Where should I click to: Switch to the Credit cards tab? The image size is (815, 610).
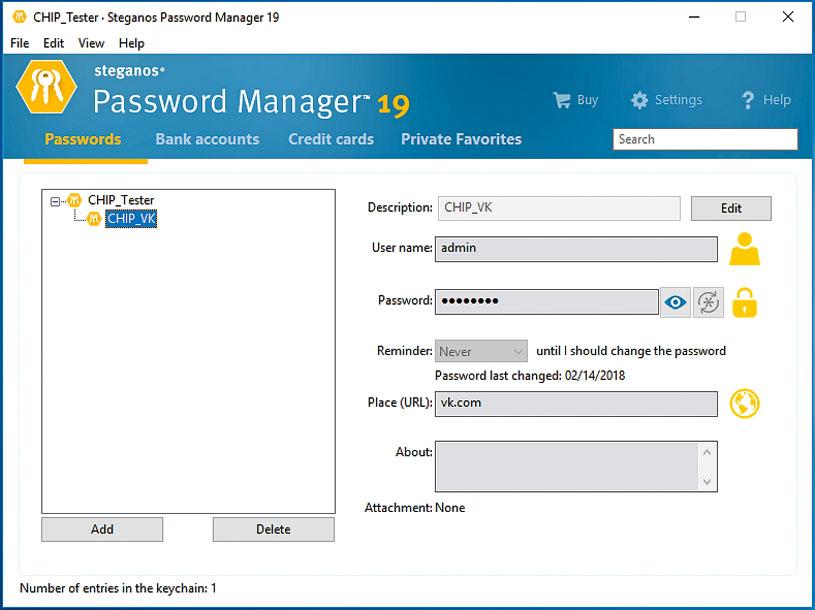[x=331, y=139]
